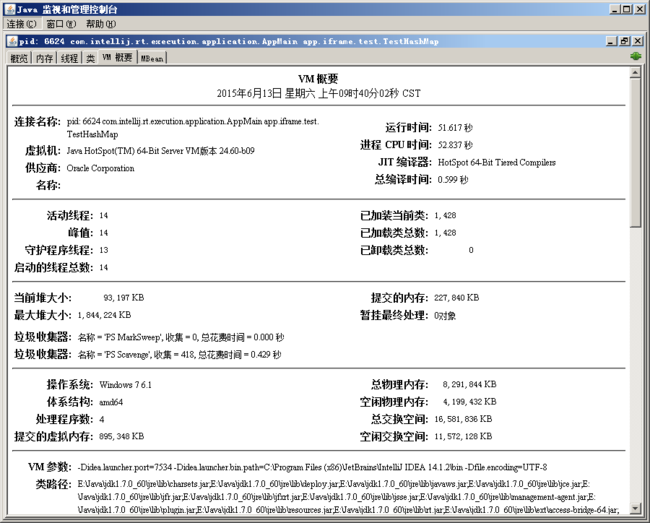650x523 pixels.
Task: Minimize the inner pid 6624 window
Action: point(611,41)
